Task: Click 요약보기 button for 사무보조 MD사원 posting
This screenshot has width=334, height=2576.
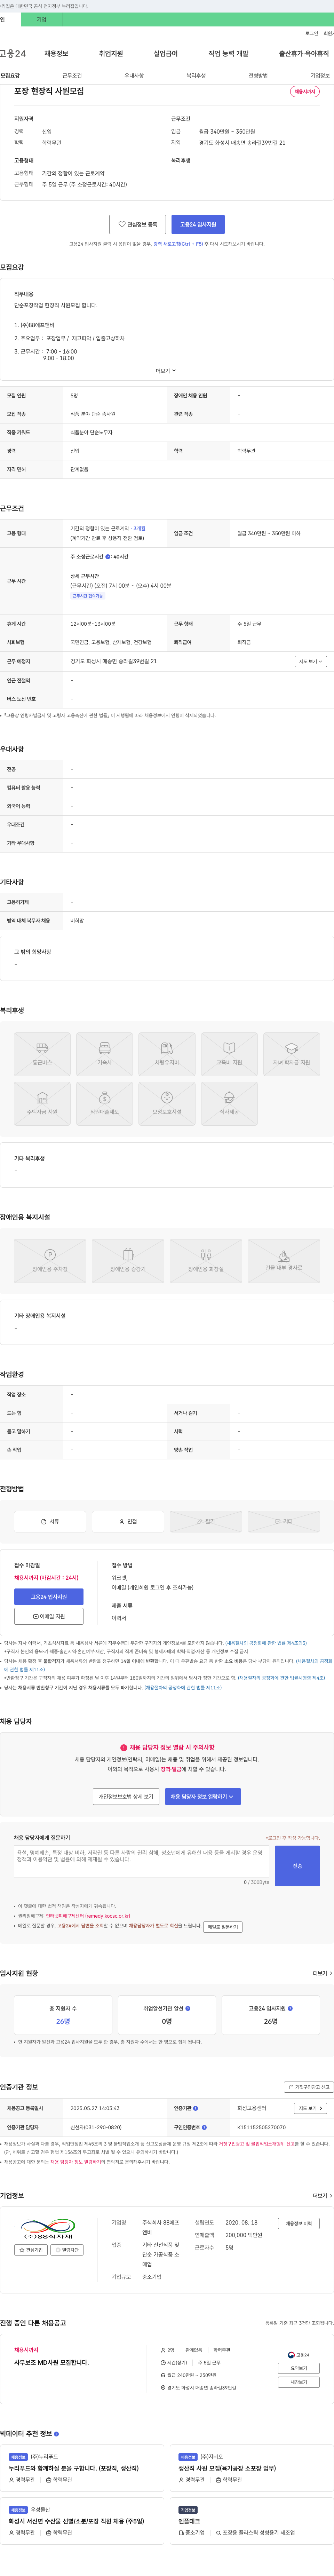Action: [x=298, y=2368]
